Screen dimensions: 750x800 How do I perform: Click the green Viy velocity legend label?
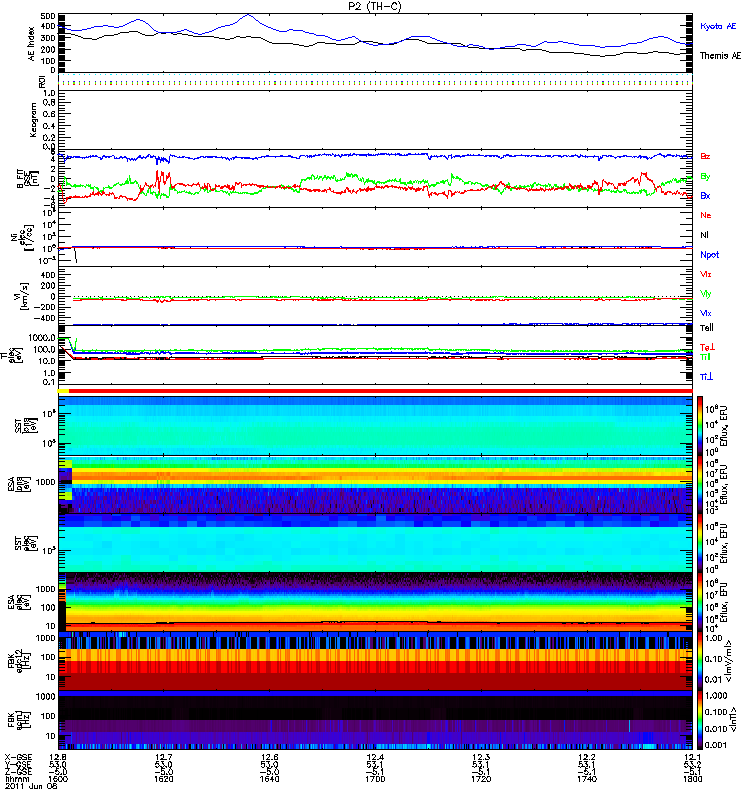coord(706,294)
